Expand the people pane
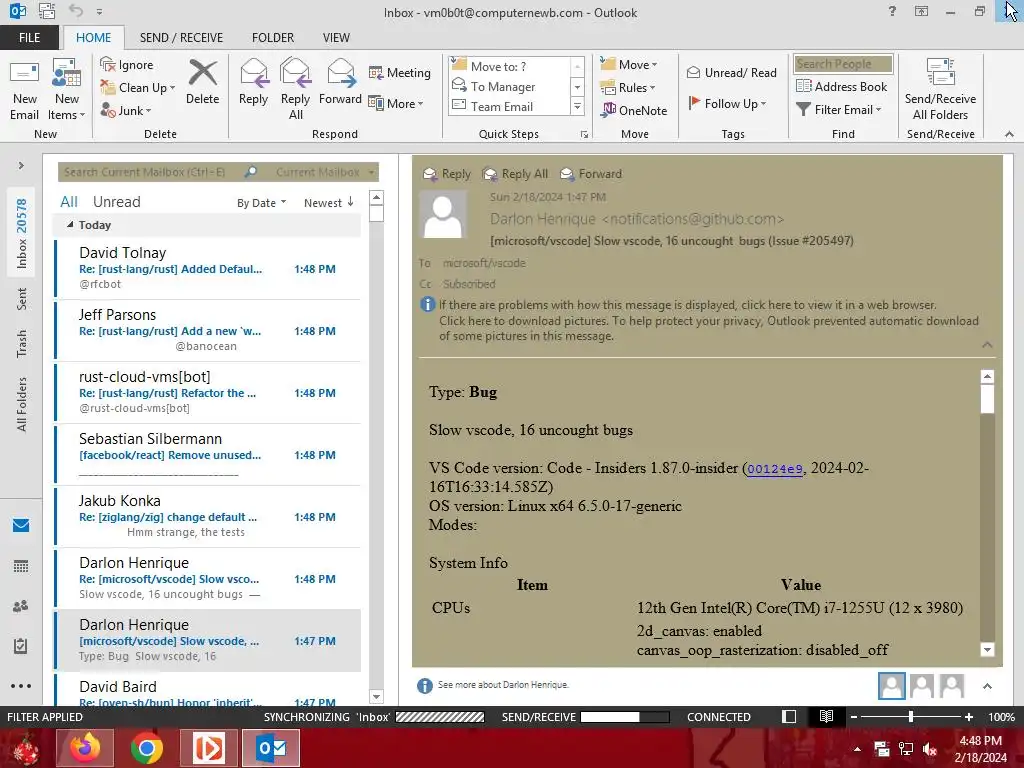Screen dimensions: 1024x768 point(987,686)
